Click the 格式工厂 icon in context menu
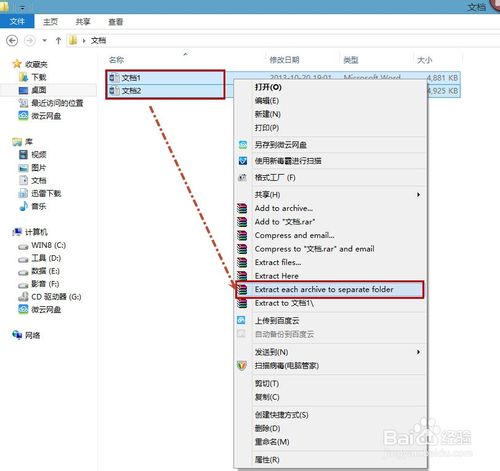 tap(242, 177)
